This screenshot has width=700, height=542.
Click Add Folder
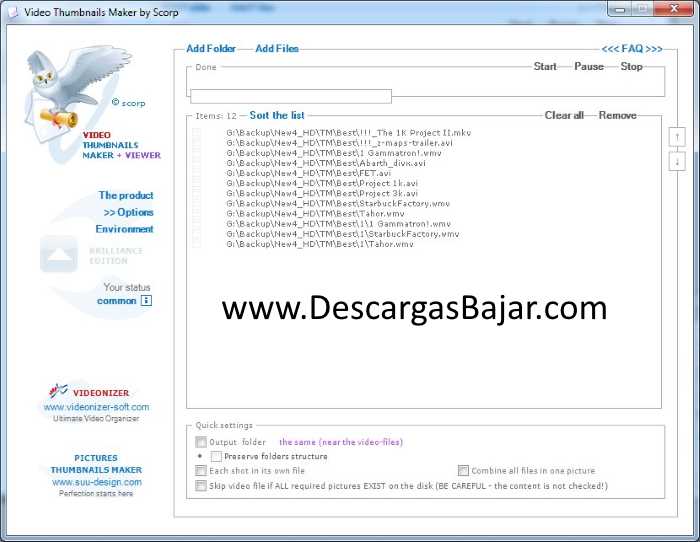point(211,49)
